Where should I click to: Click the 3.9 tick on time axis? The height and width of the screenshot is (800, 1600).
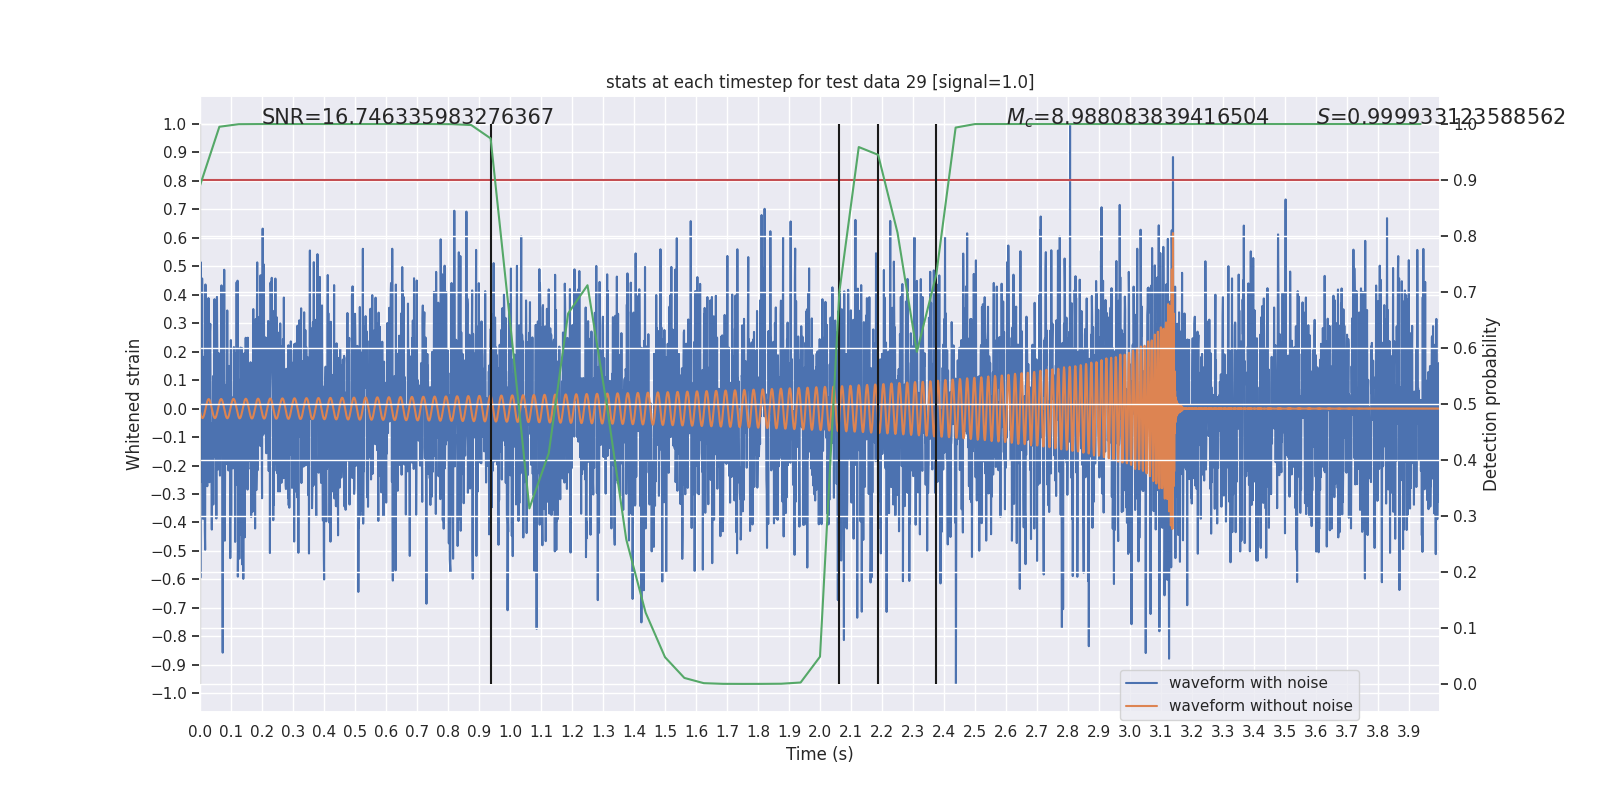[x=1409, y=732]
